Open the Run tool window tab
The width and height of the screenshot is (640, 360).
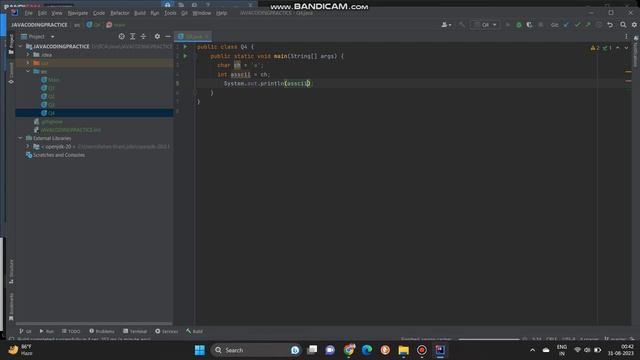coord(47,331)
